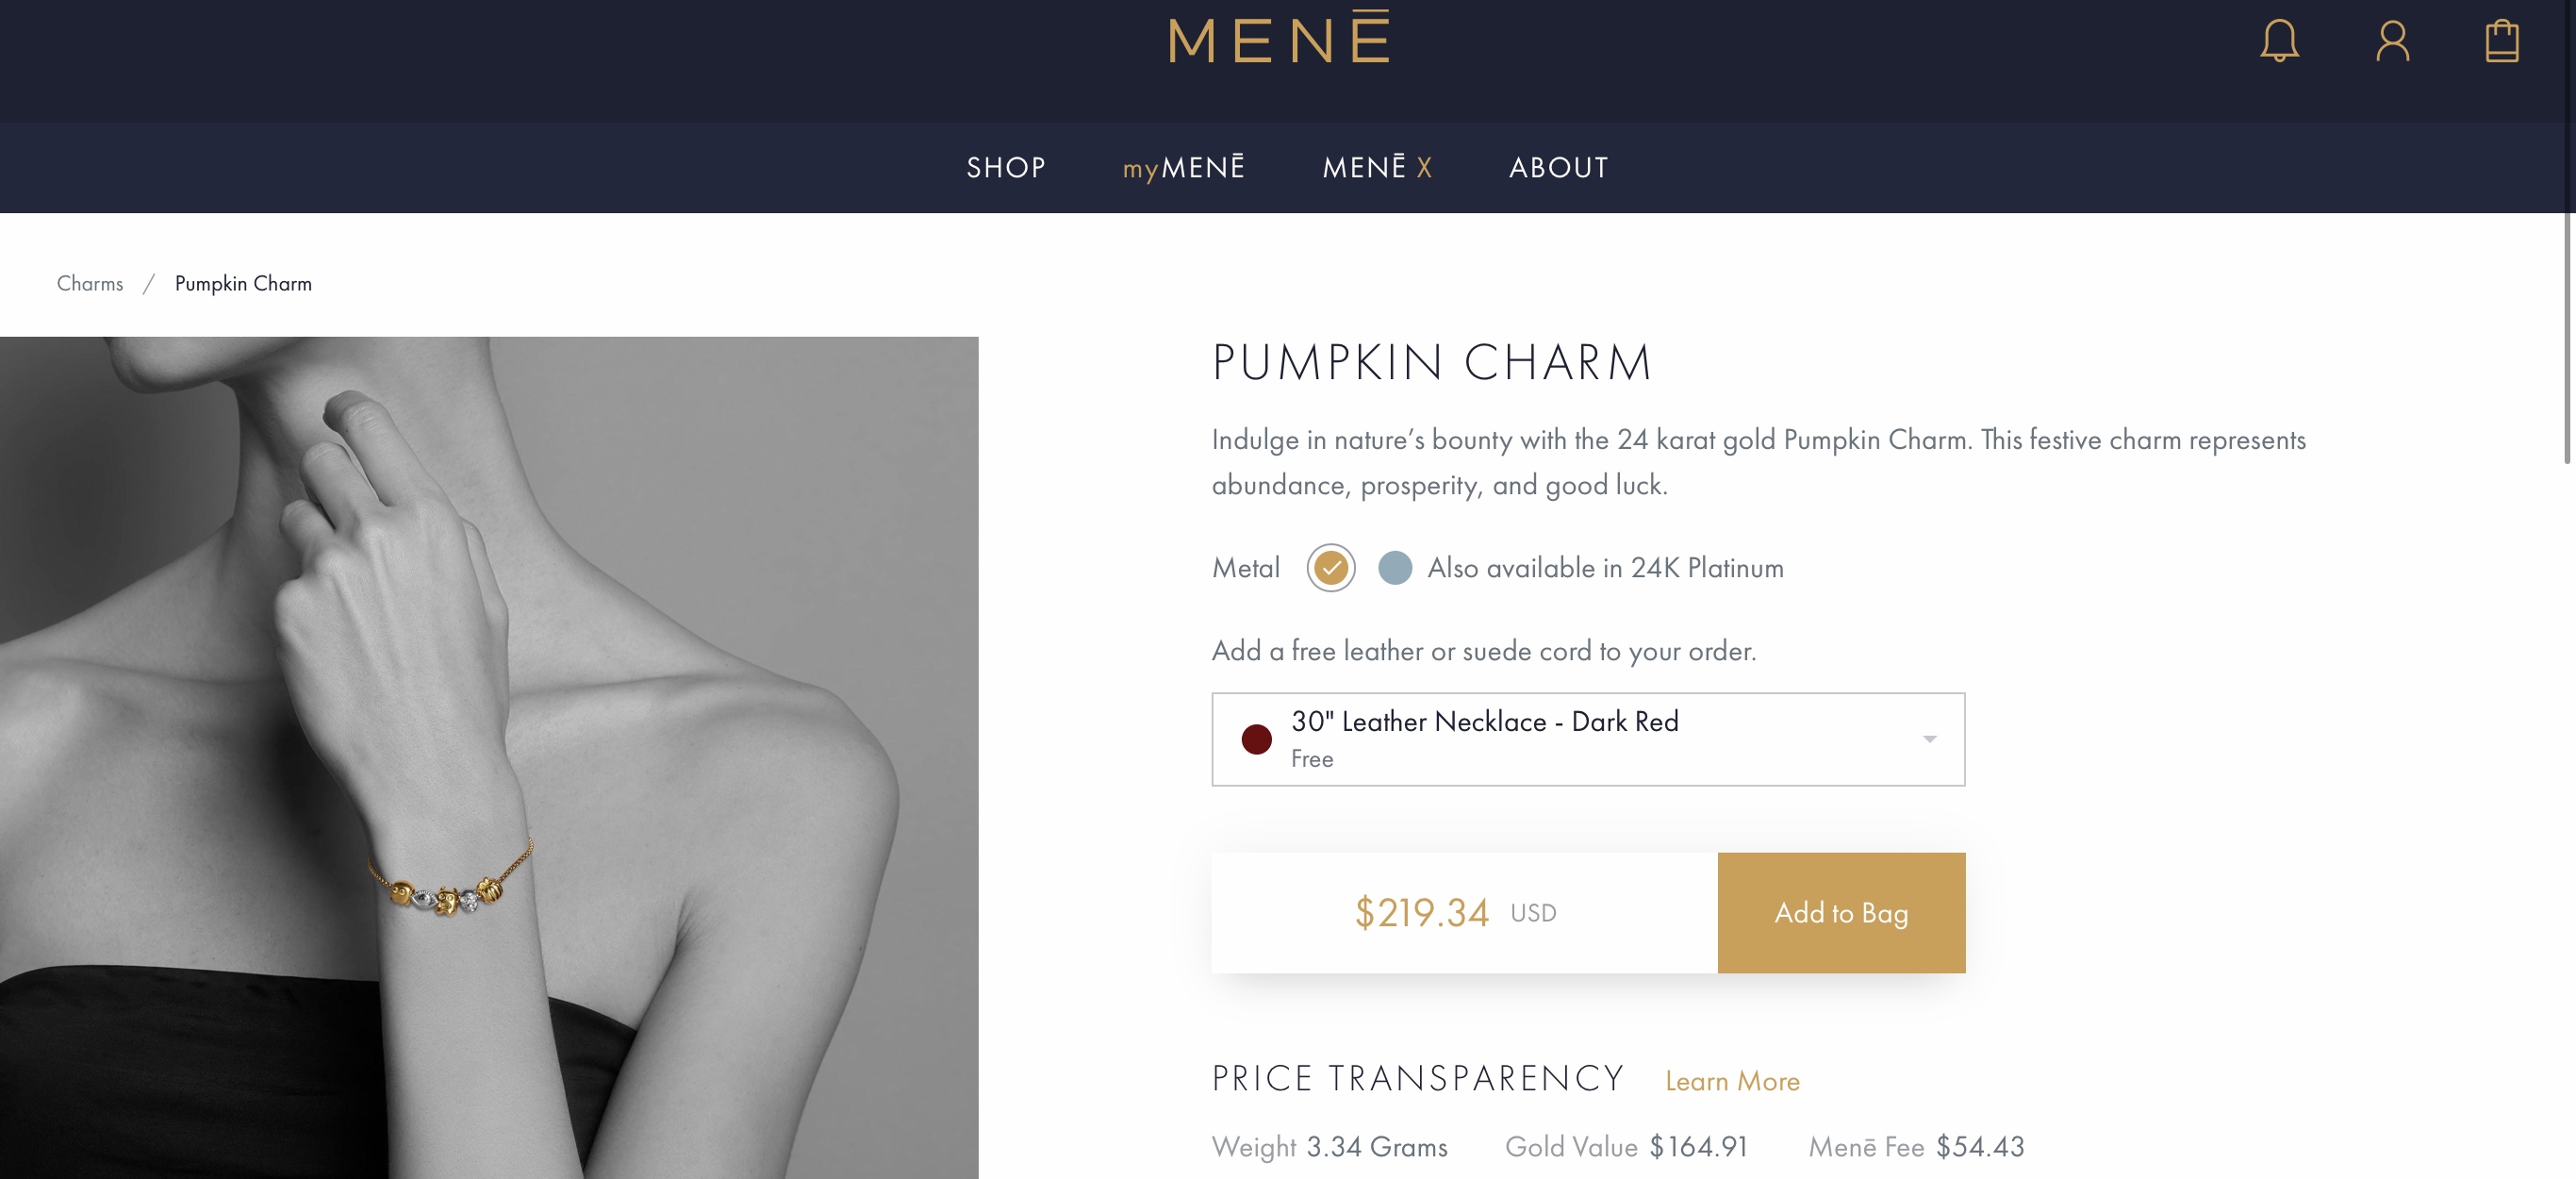Open the shopping bag icon
This screenshot has height=1179, width=2576.
[x=2501, y=41]
